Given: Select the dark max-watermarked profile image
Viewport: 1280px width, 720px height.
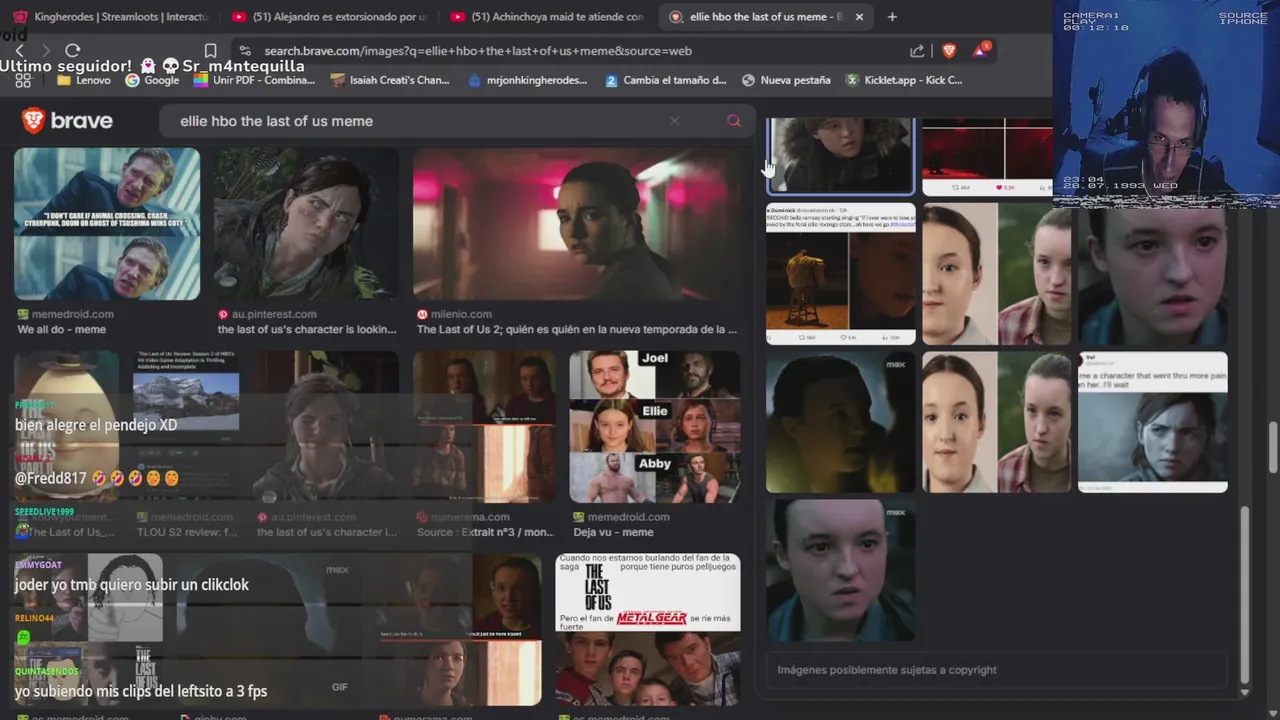Looking at the screenshot, I should coord(840,422).
